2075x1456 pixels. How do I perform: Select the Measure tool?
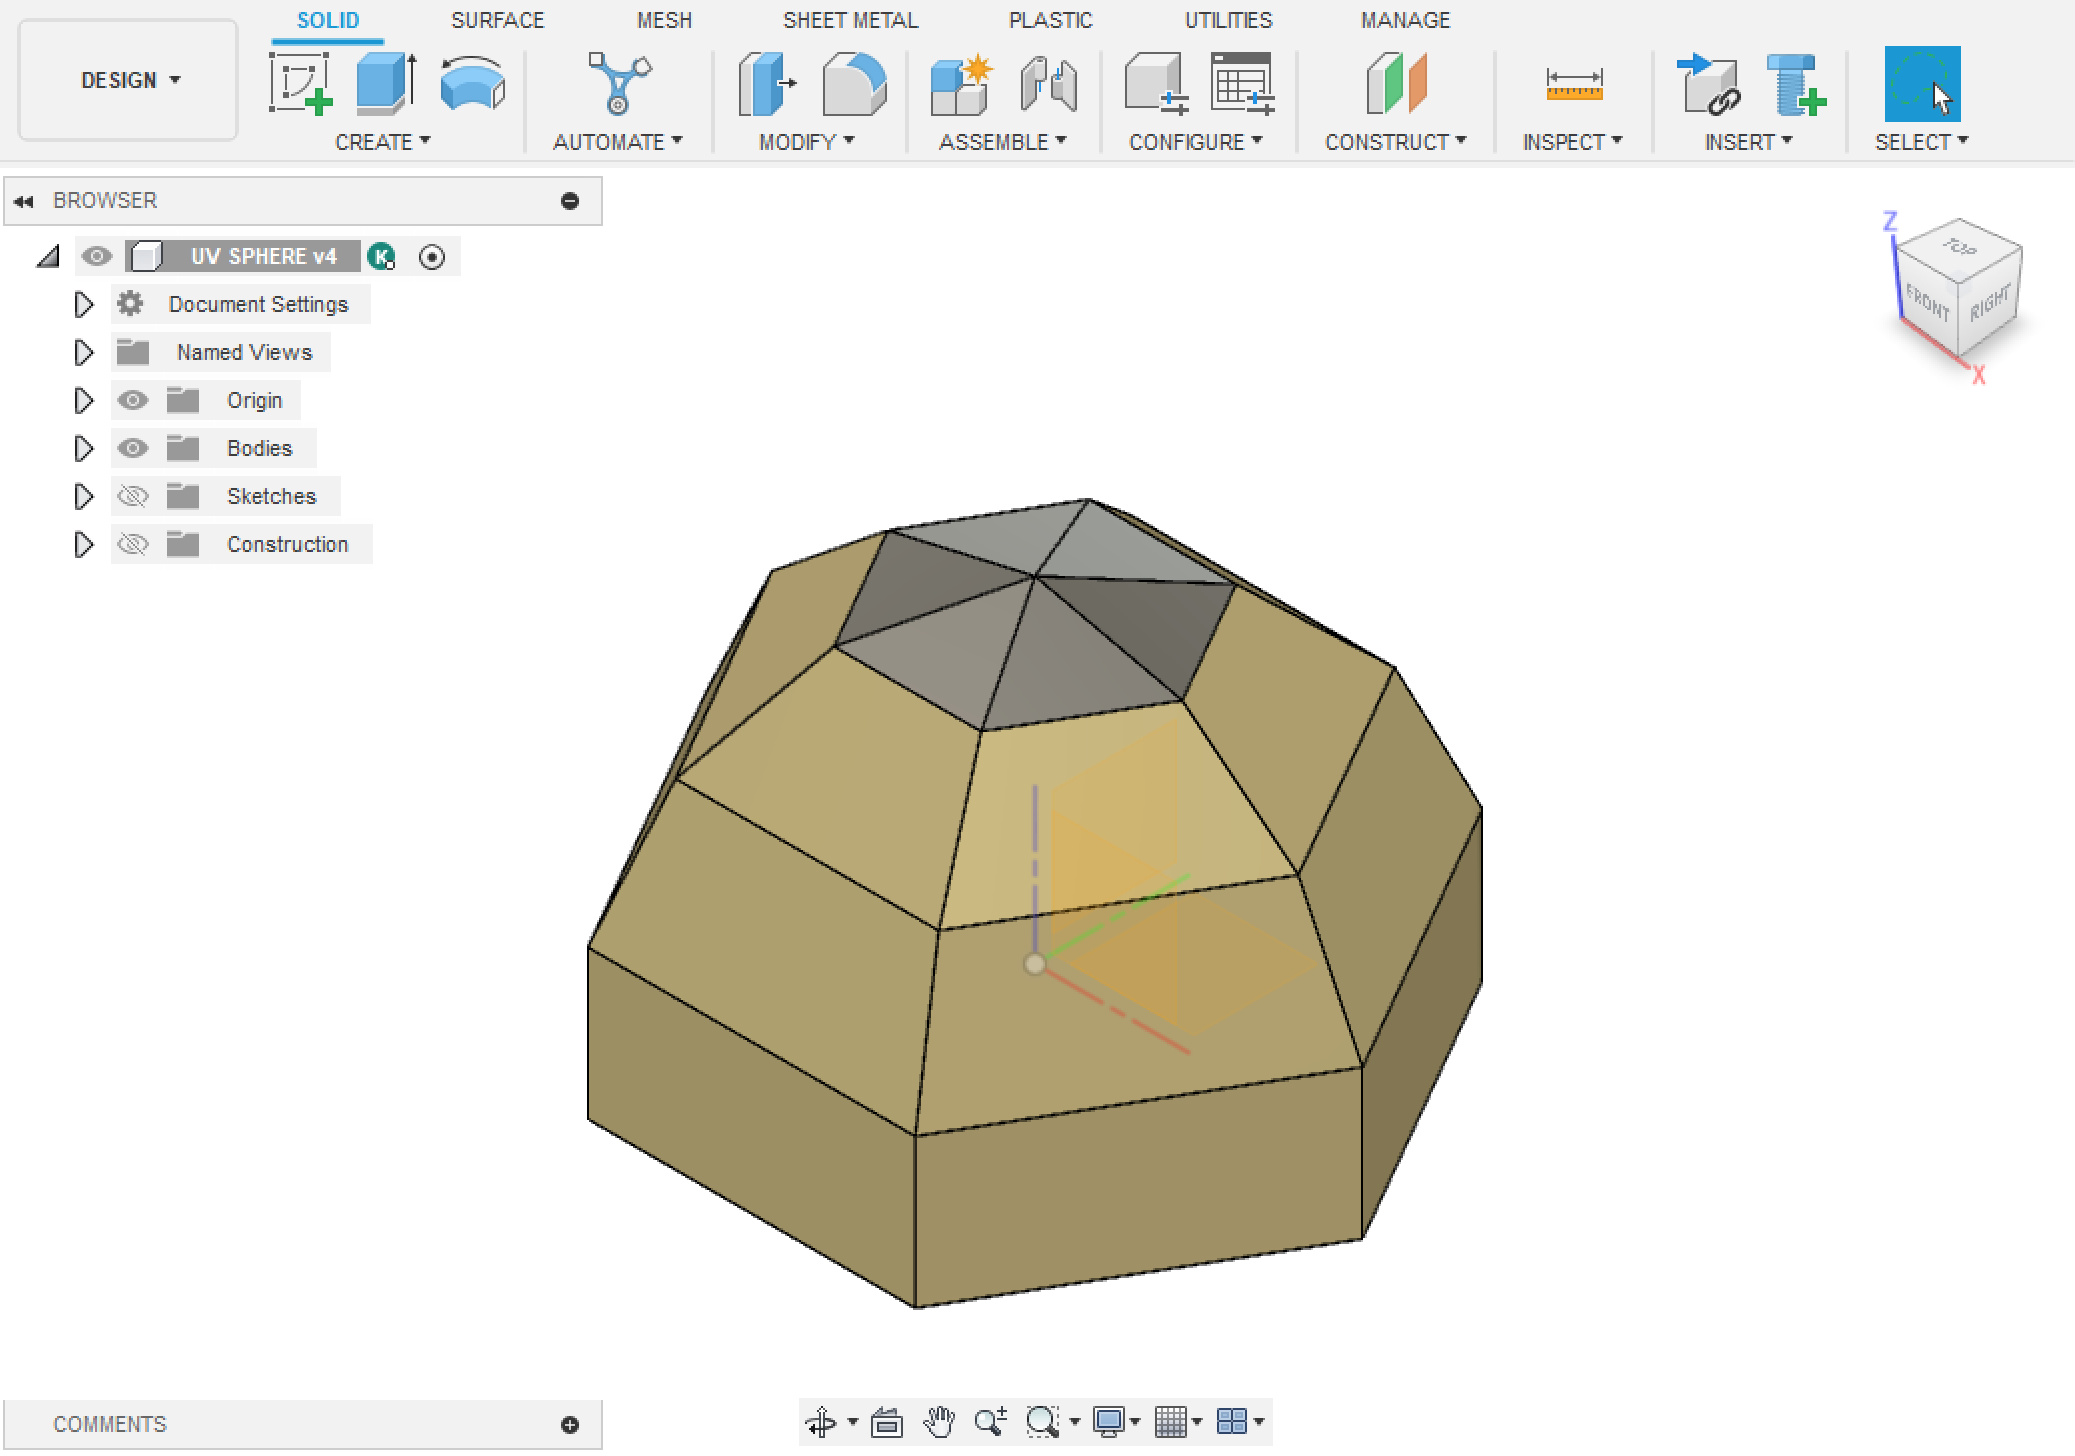[1574, 84]
